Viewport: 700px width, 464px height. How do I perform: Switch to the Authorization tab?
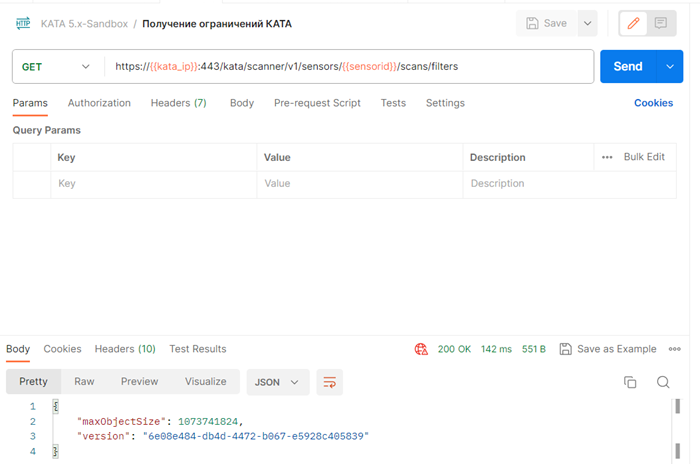pos(99,103)
